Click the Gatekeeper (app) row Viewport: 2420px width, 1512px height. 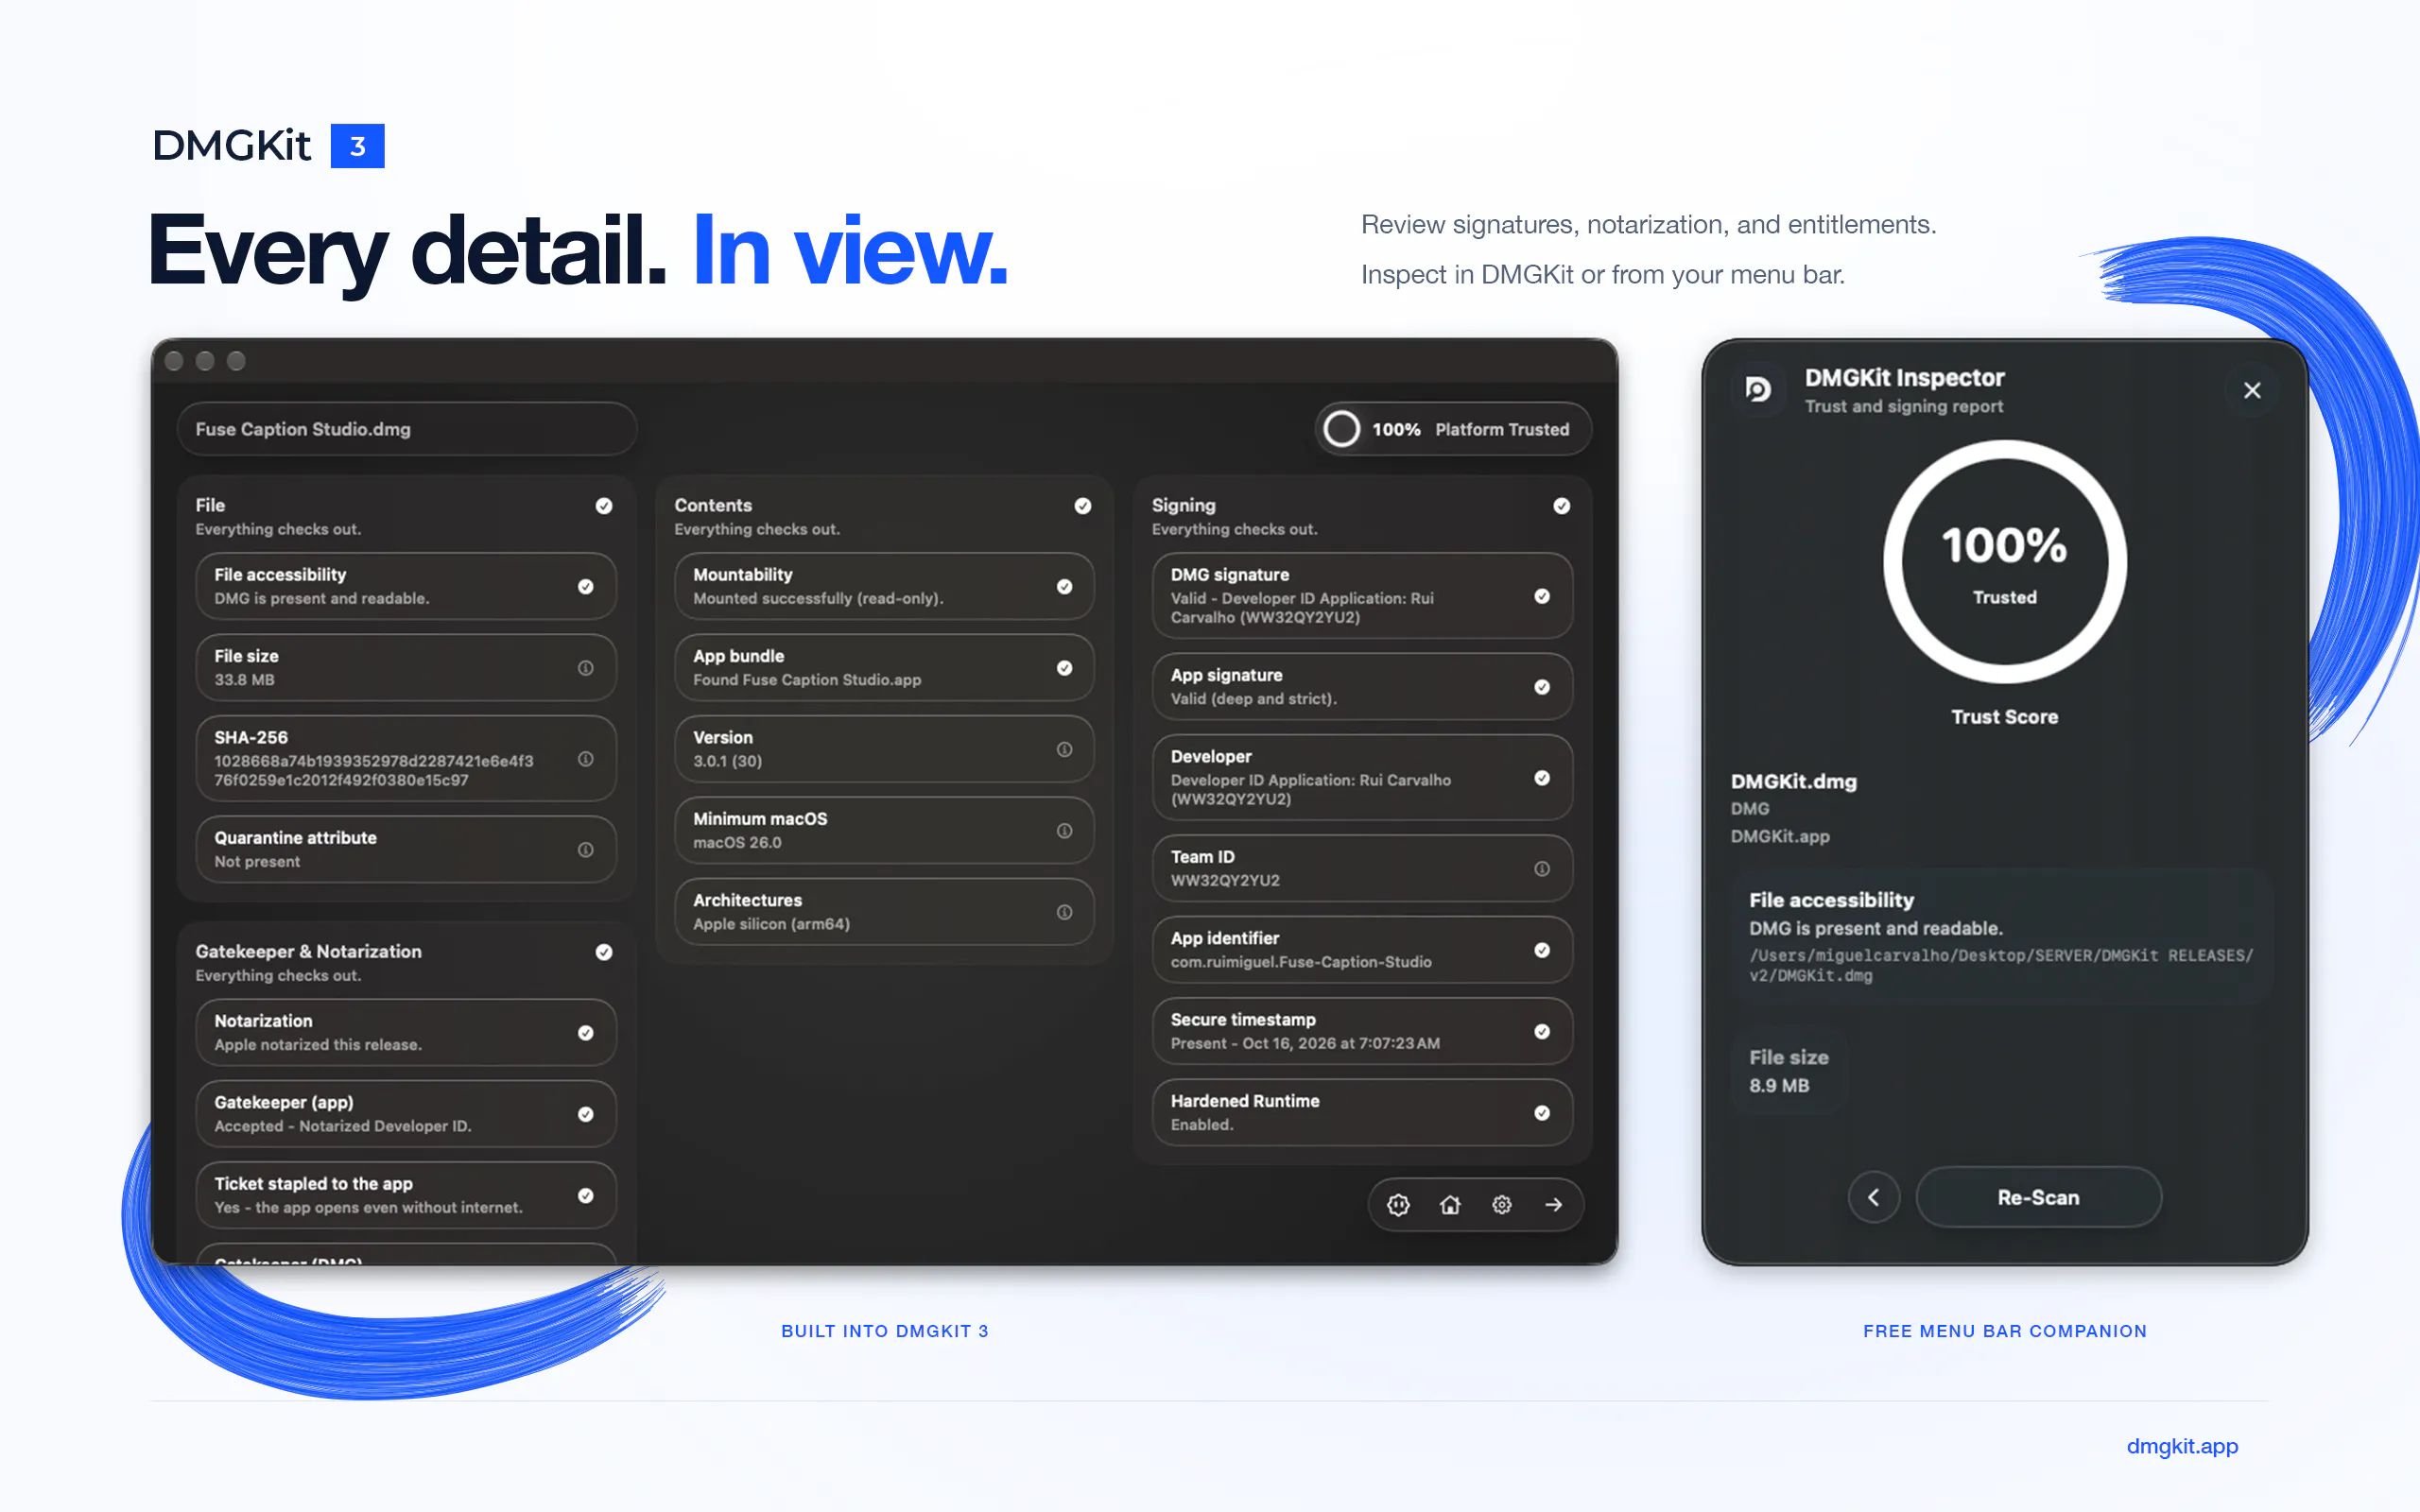(406, 1114)
